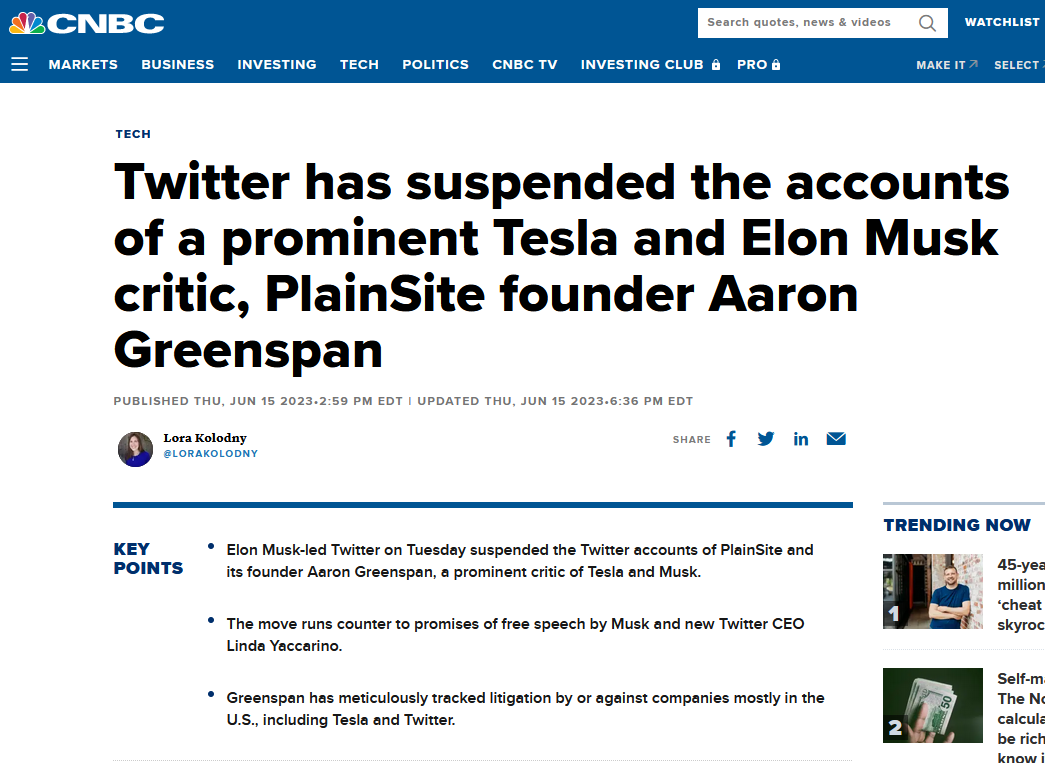Open Investing Club locked section
This screenshot has height=763, width=1045.
pos(650,65)
